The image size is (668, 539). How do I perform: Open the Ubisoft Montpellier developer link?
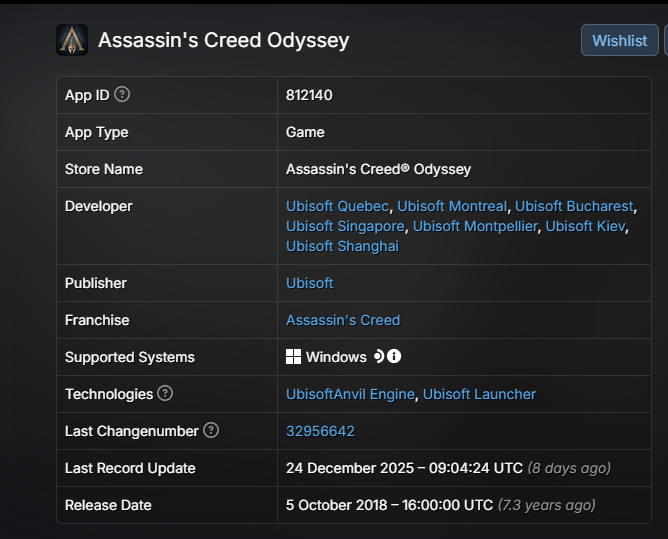(475, 226)
